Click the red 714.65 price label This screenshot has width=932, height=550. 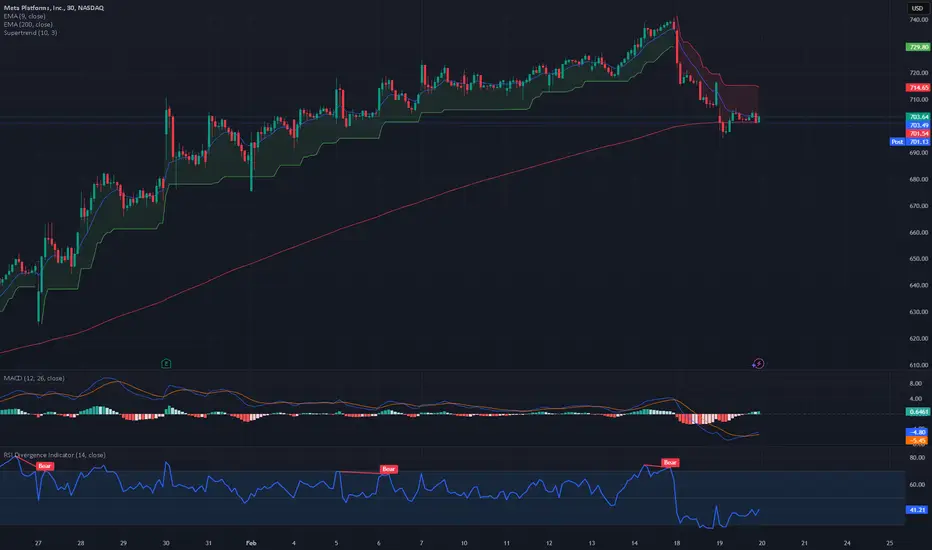tap(918, 87)
